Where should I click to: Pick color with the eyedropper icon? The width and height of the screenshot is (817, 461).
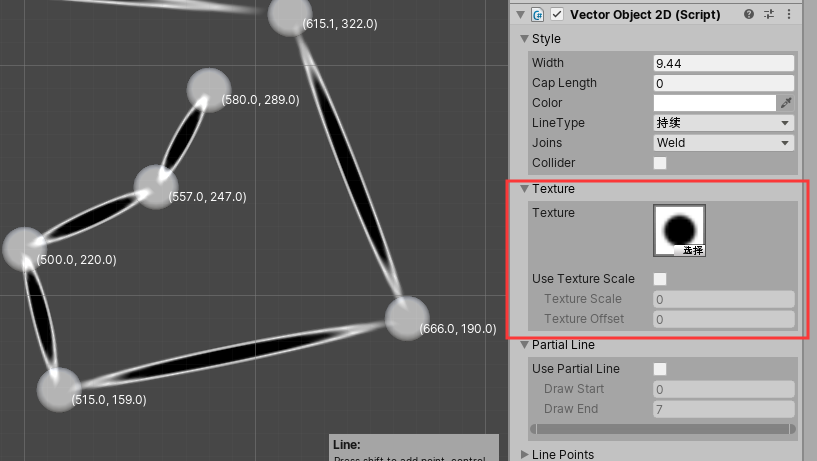(786, 103)
